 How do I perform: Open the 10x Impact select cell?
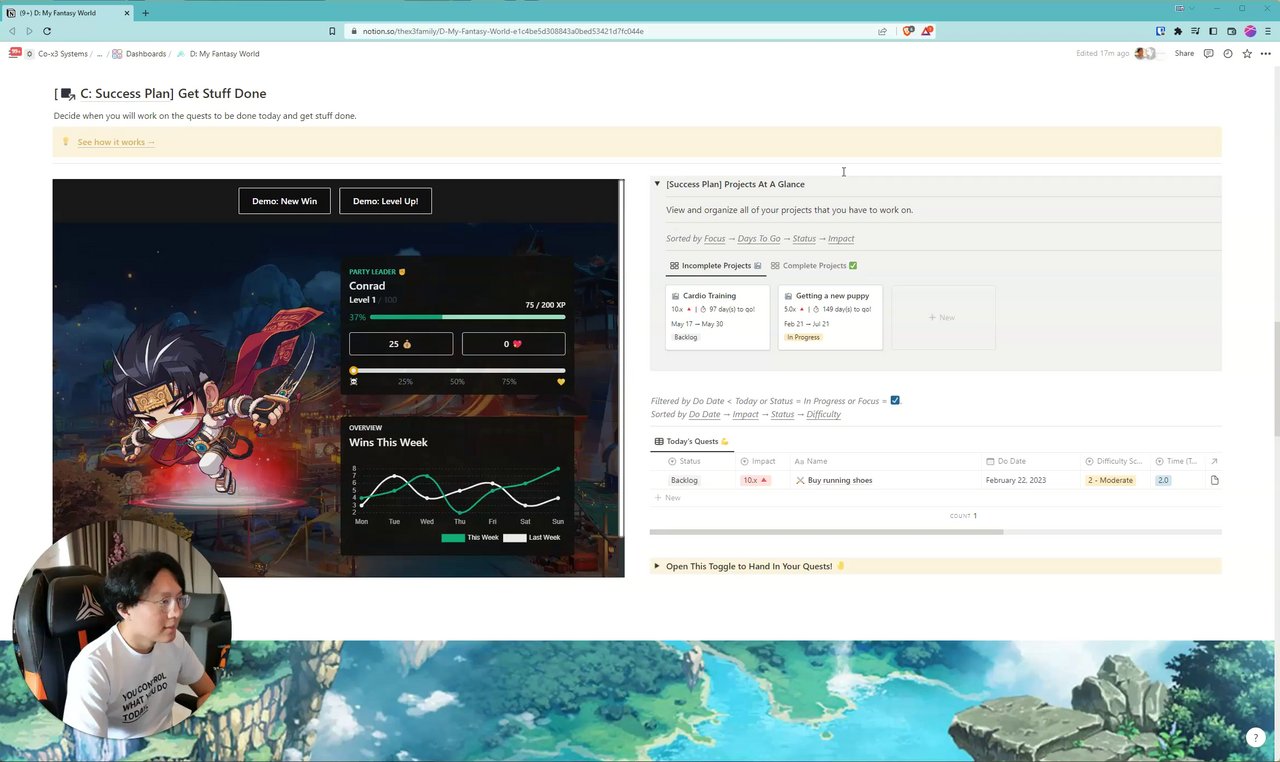point(755,480)
